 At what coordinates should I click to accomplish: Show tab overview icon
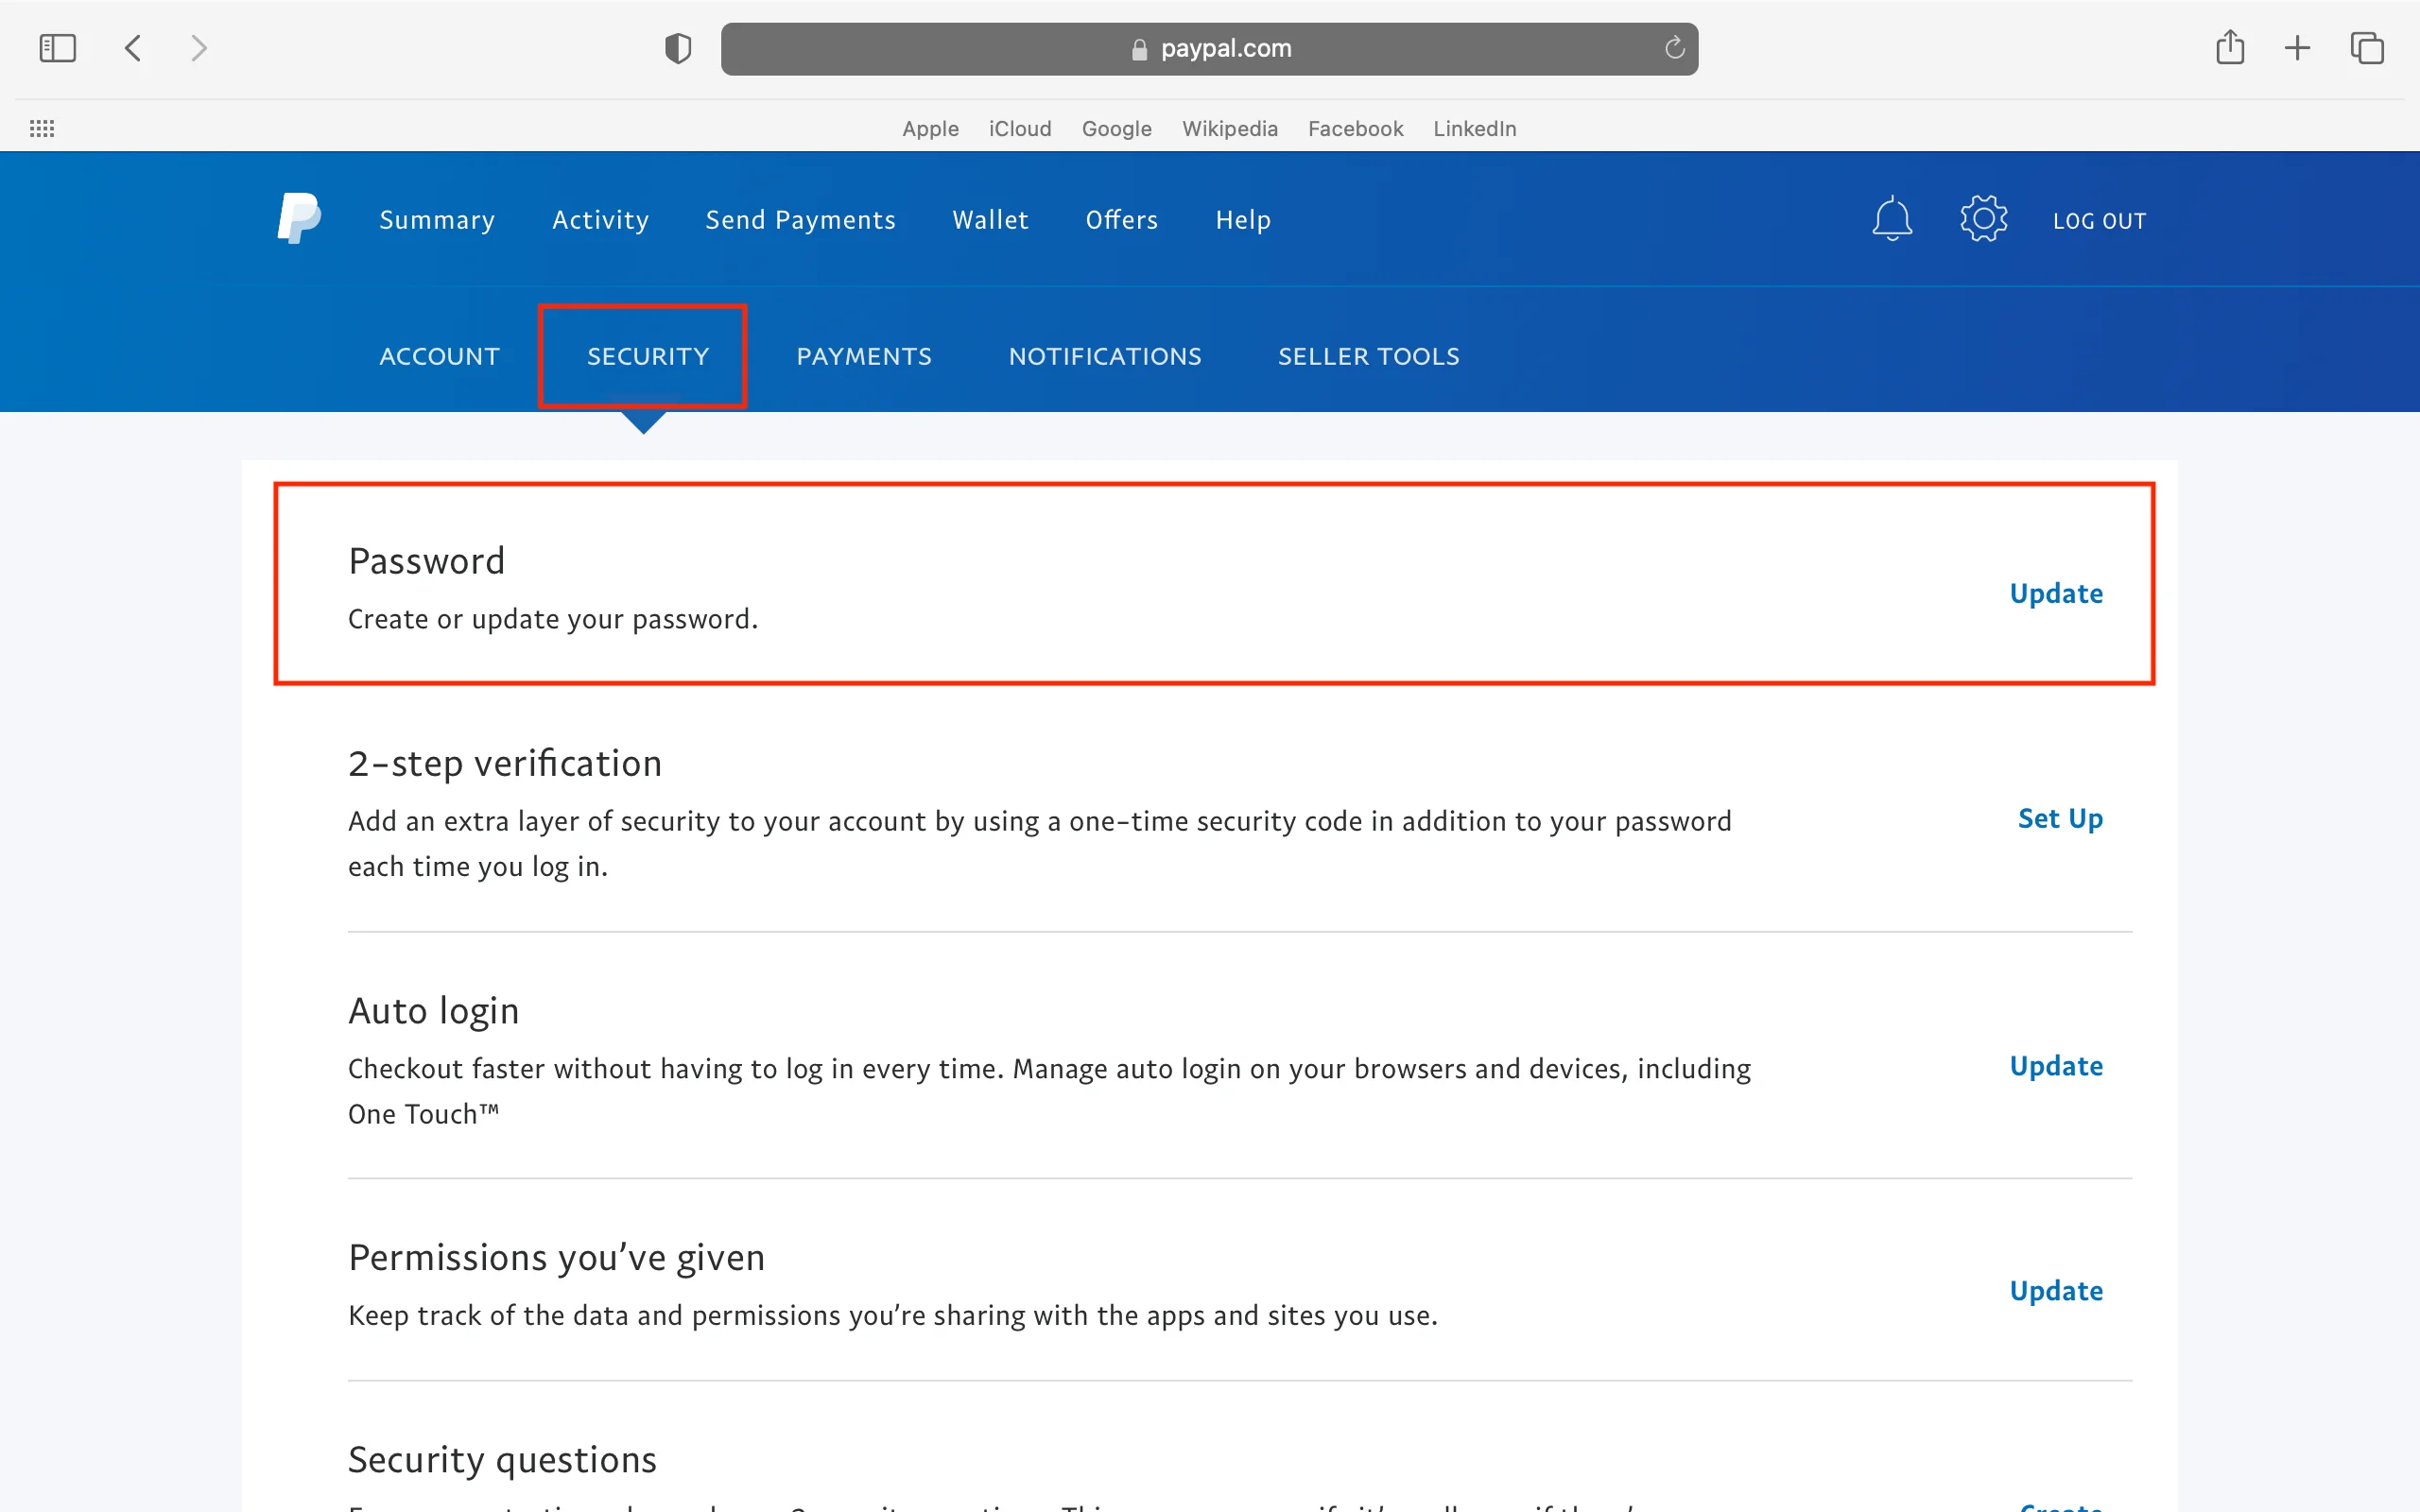tap(2366, 48)
